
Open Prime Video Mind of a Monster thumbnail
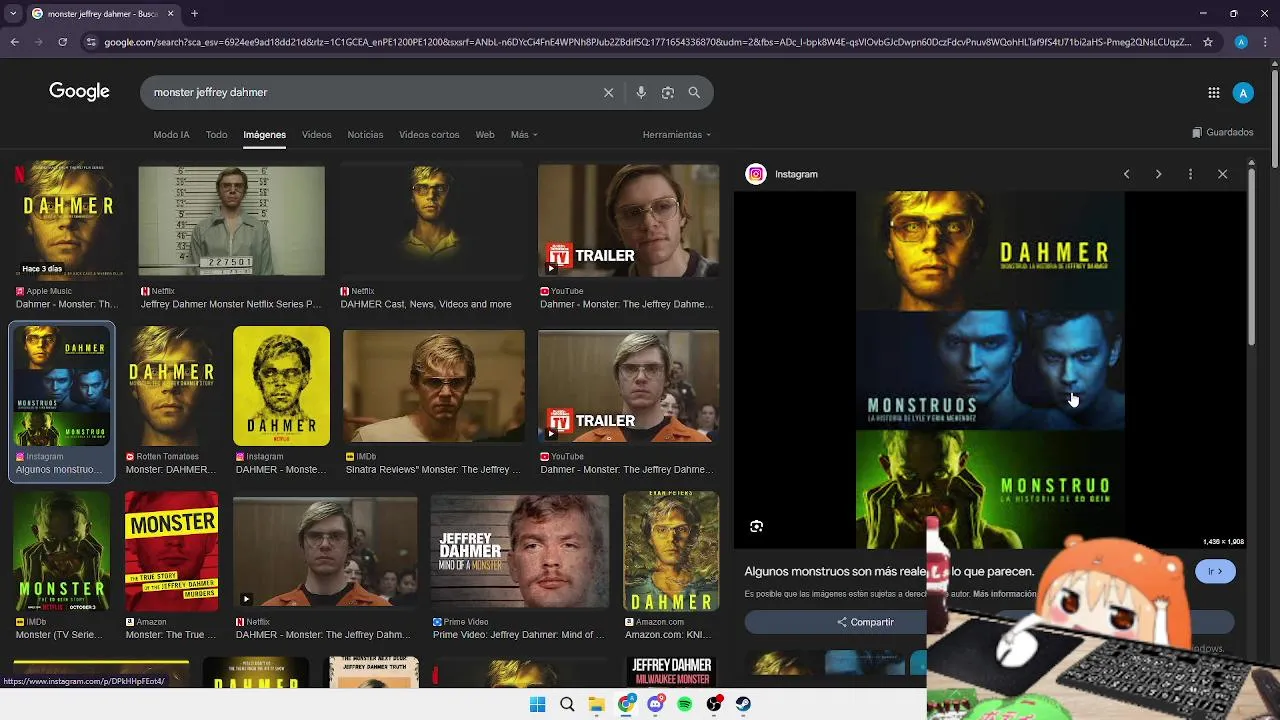tap(519, 551)
